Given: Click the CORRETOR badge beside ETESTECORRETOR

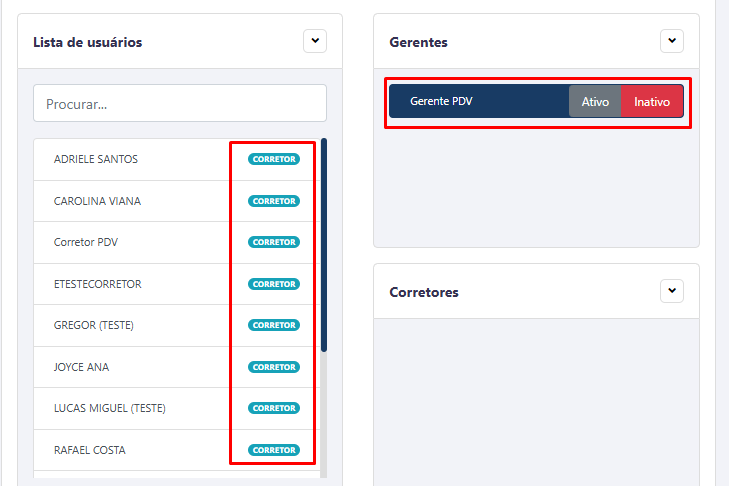Looking at the screenshot, I should click(x=274, y=284).
